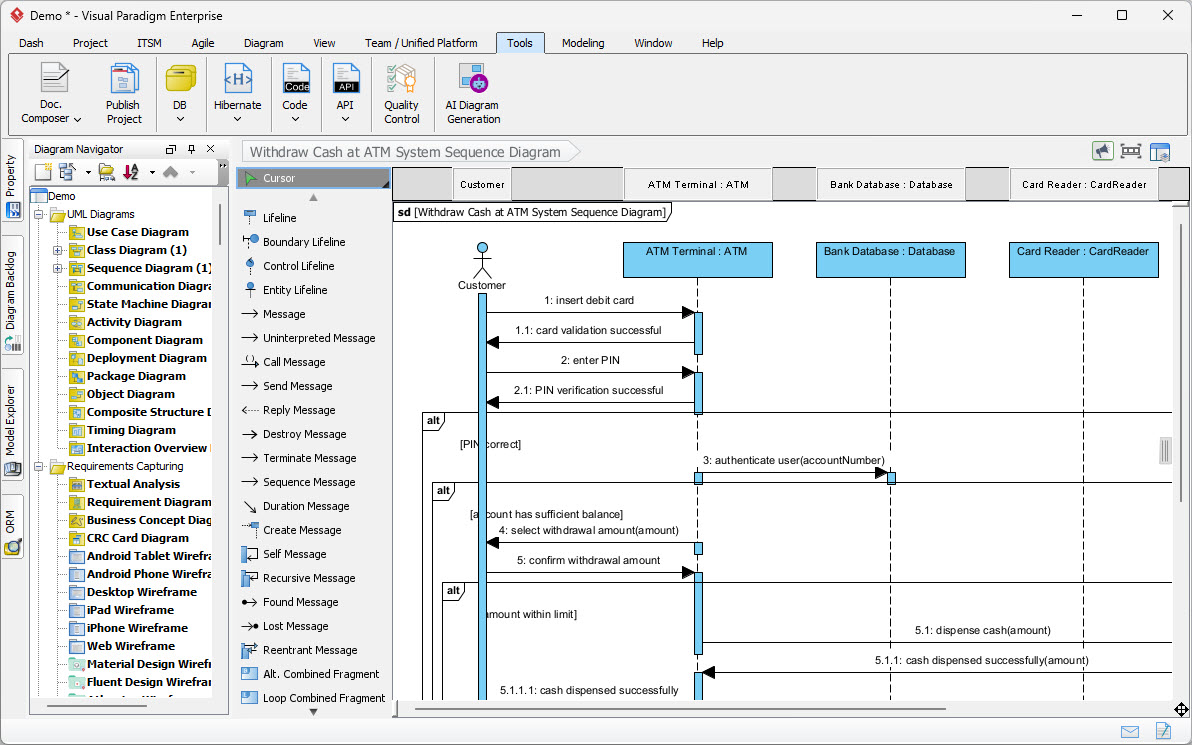Screen dimensions: 1192x745
Task: Click the diagram horizontal scrollbar
Action: coord(680,709)
